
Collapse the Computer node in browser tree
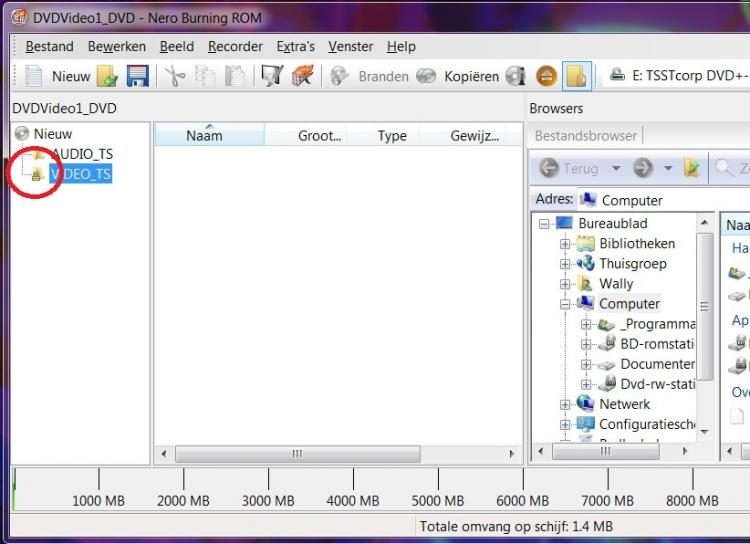(566, 304)
